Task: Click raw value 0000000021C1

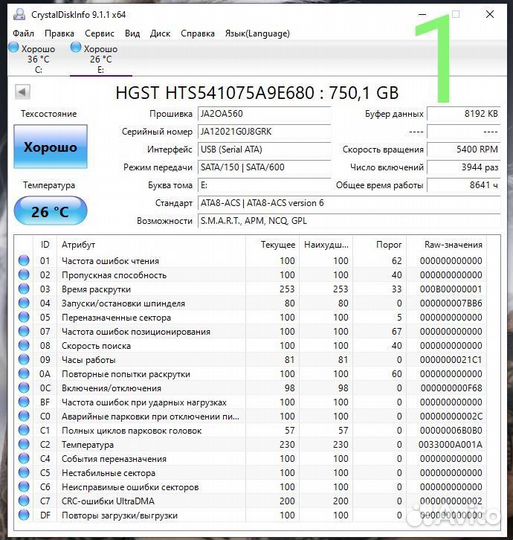Action: point(451,360)
